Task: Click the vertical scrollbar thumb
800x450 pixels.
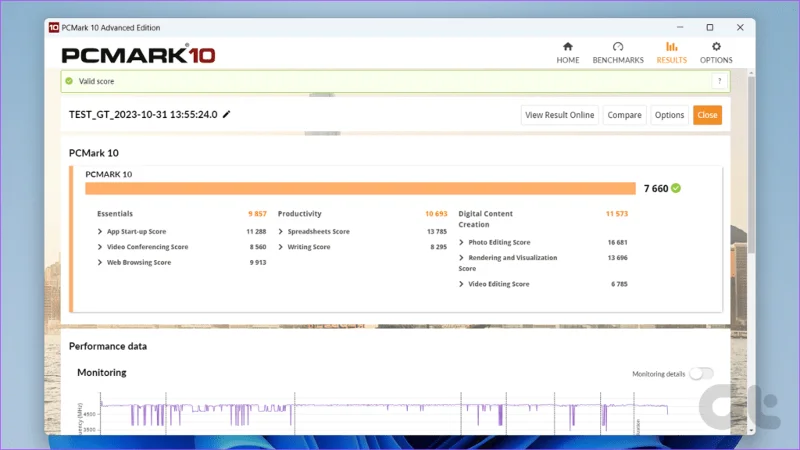Action: (x=751, y=163)
